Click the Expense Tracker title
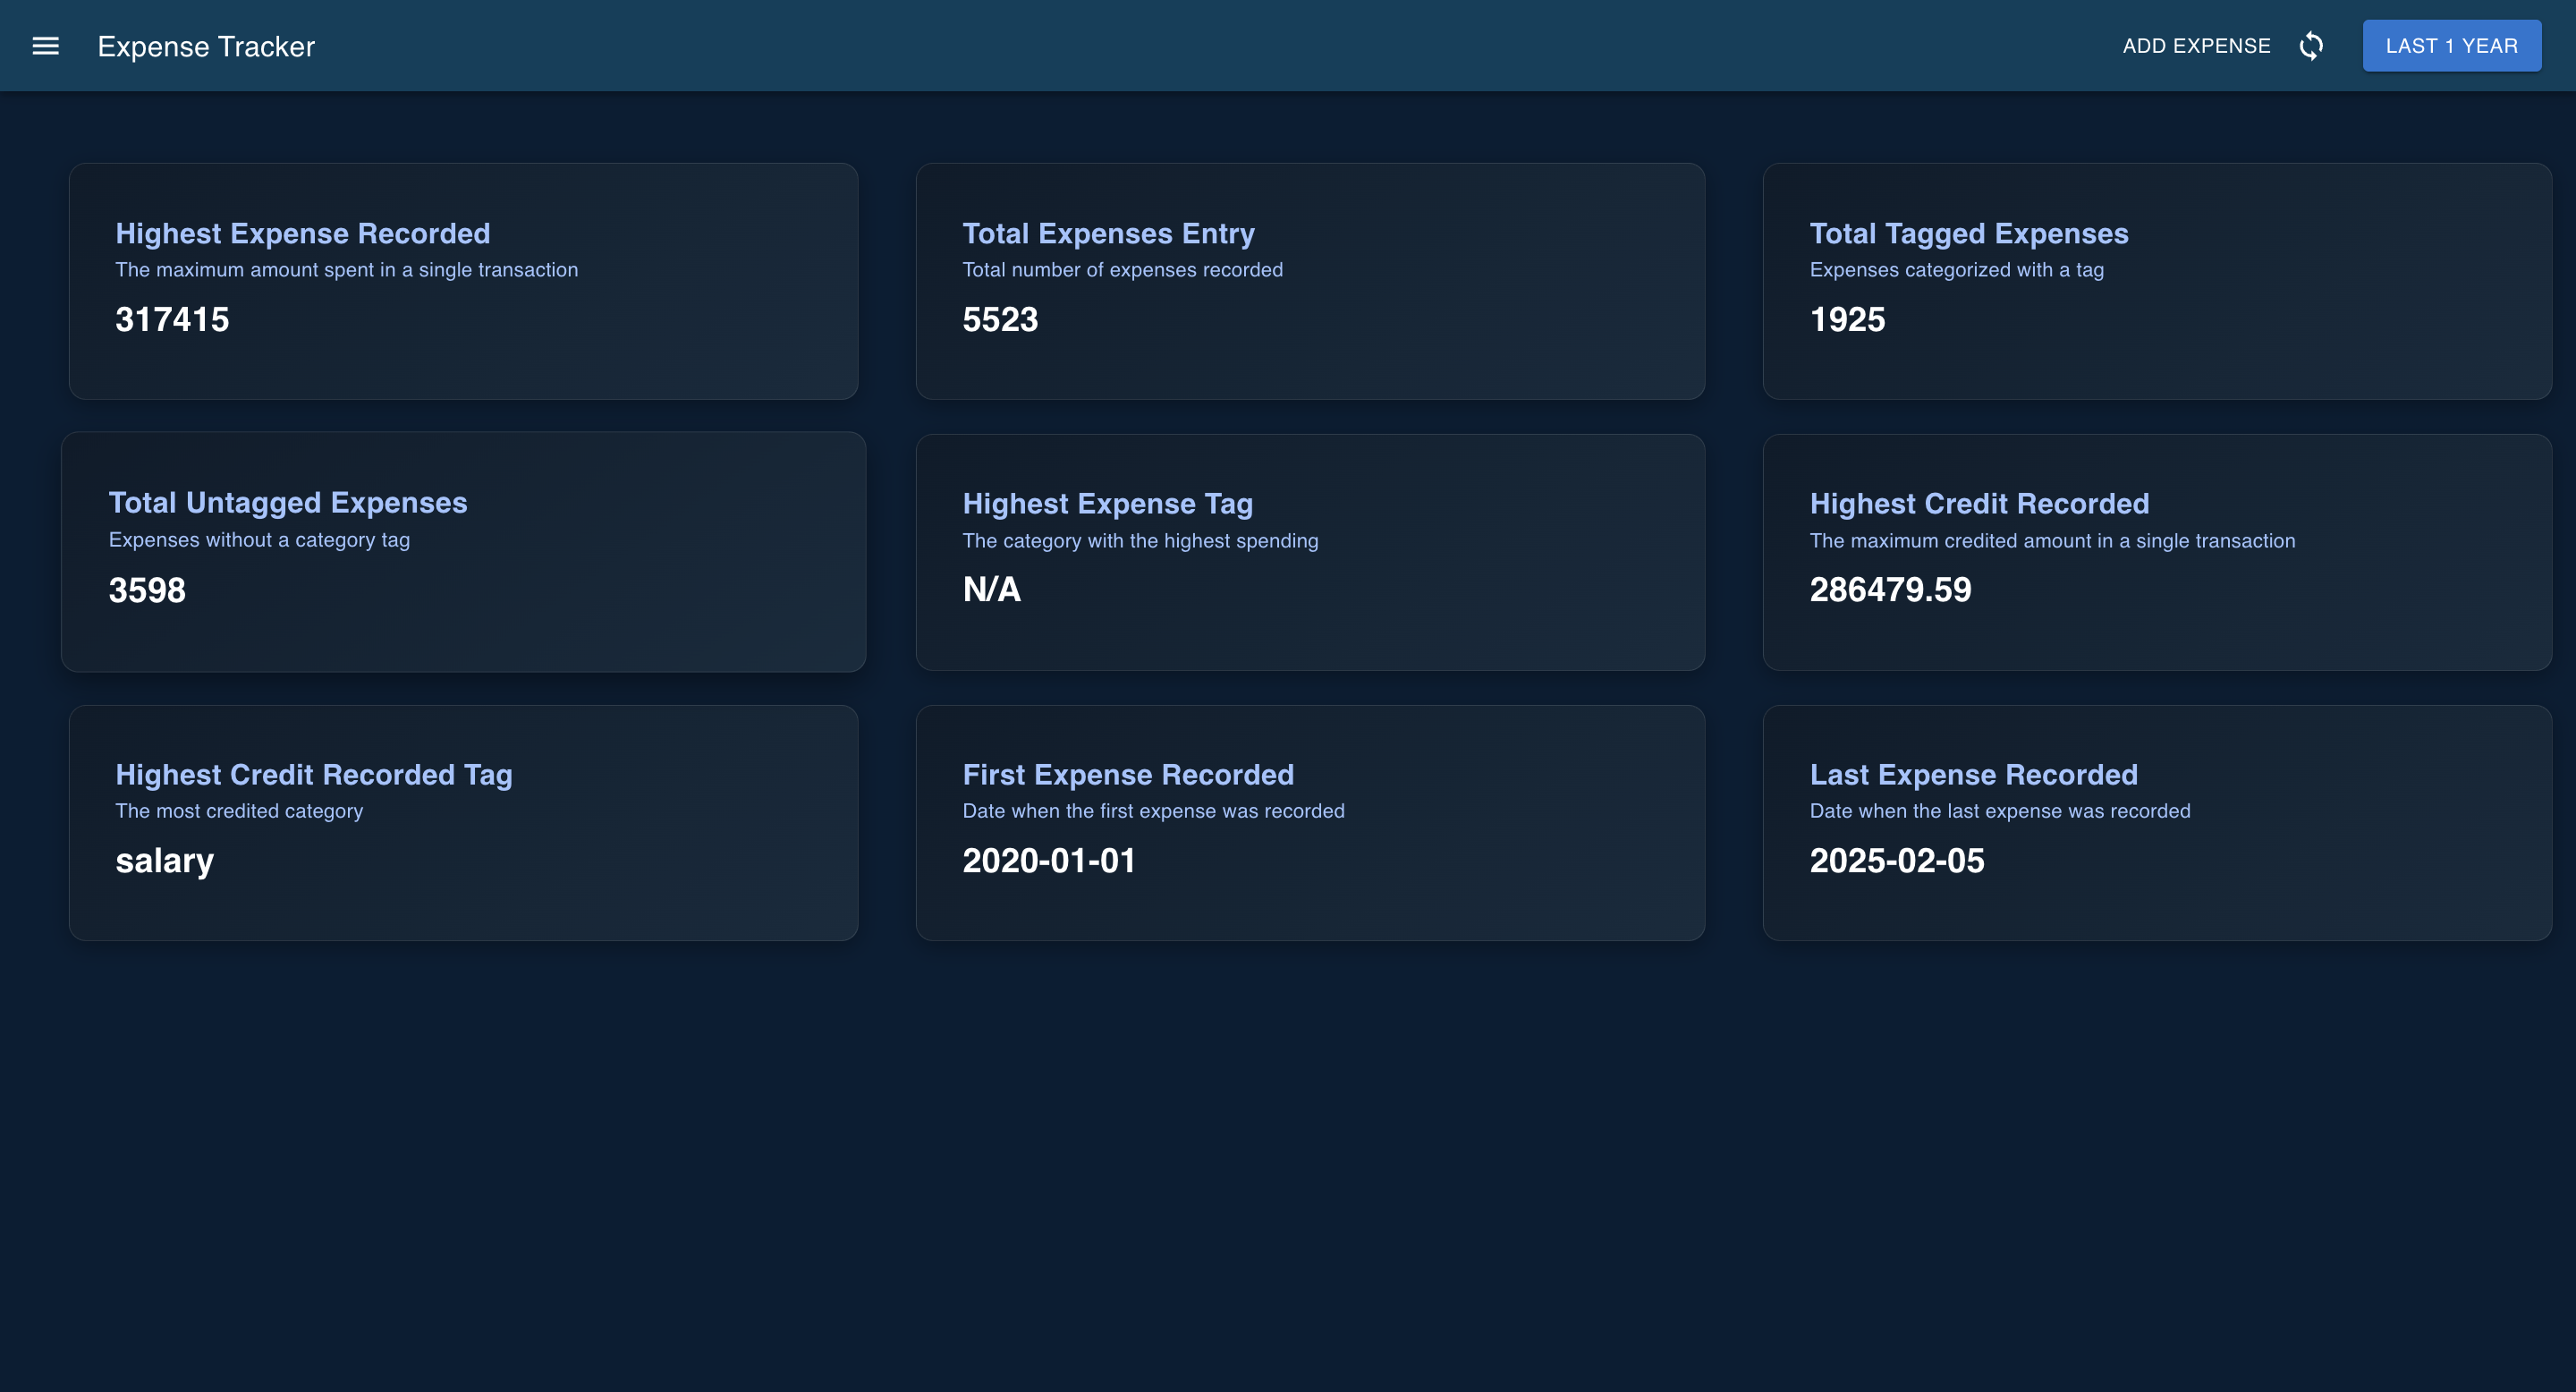 point(206,47)
